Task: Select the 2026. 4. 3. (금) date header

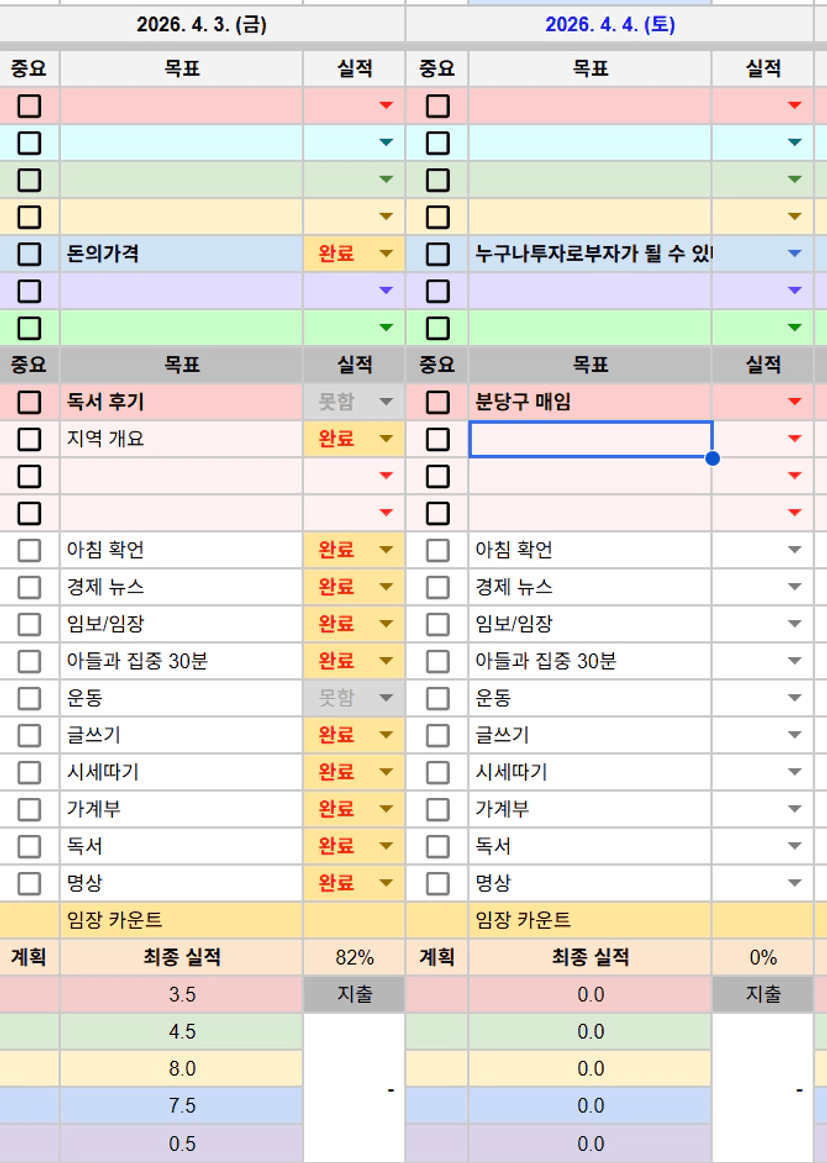Action: coord(202,25)
